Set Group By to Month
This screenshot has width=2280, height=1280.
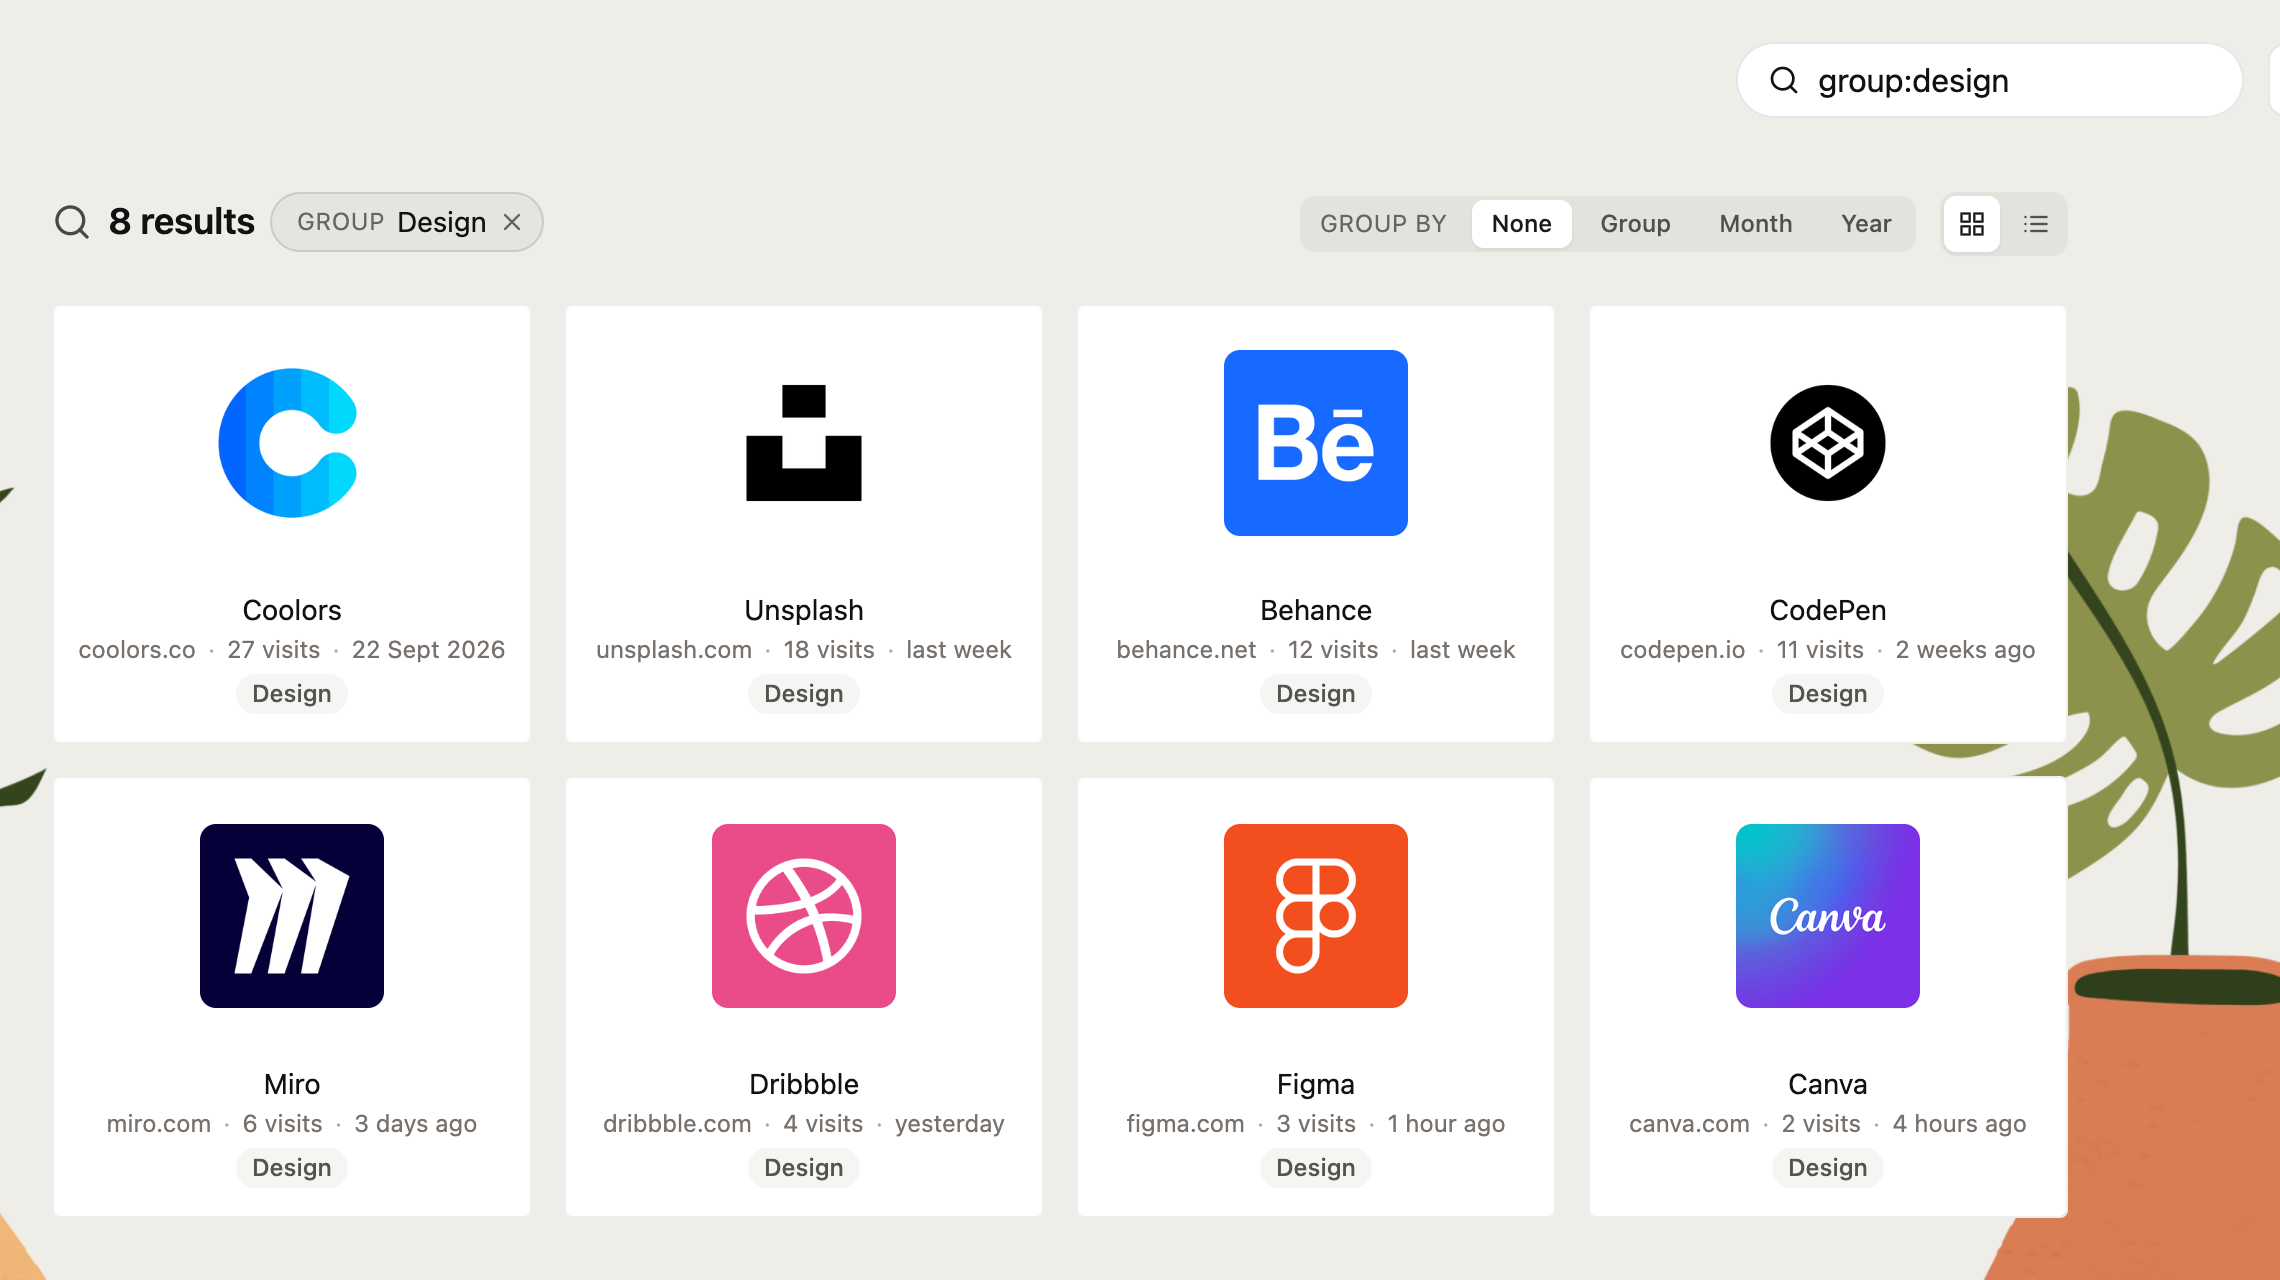click(1756, 224)
